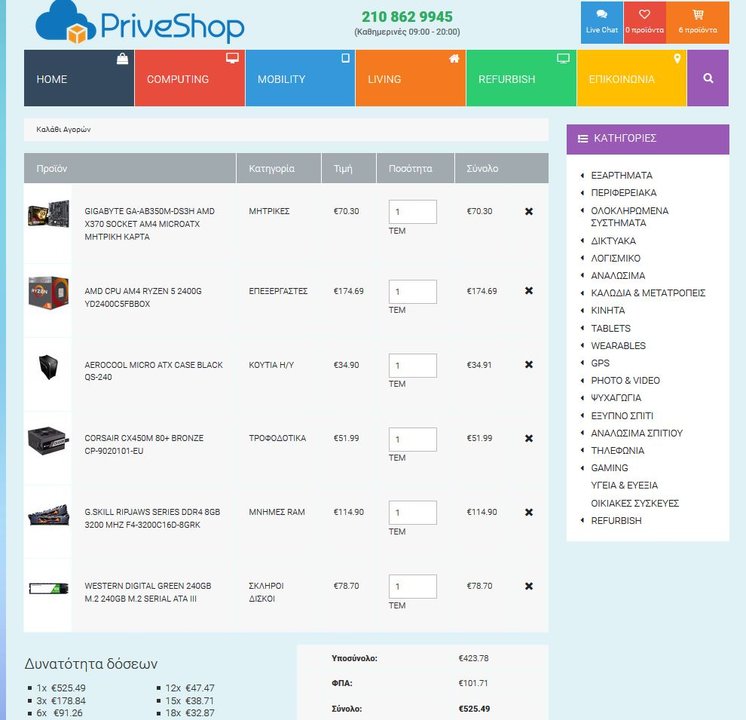This screenshot has height=720, width=746.
Task: Remove the Gigabyte GA-AB350M motherboard from cart
Action: [529, 211]
